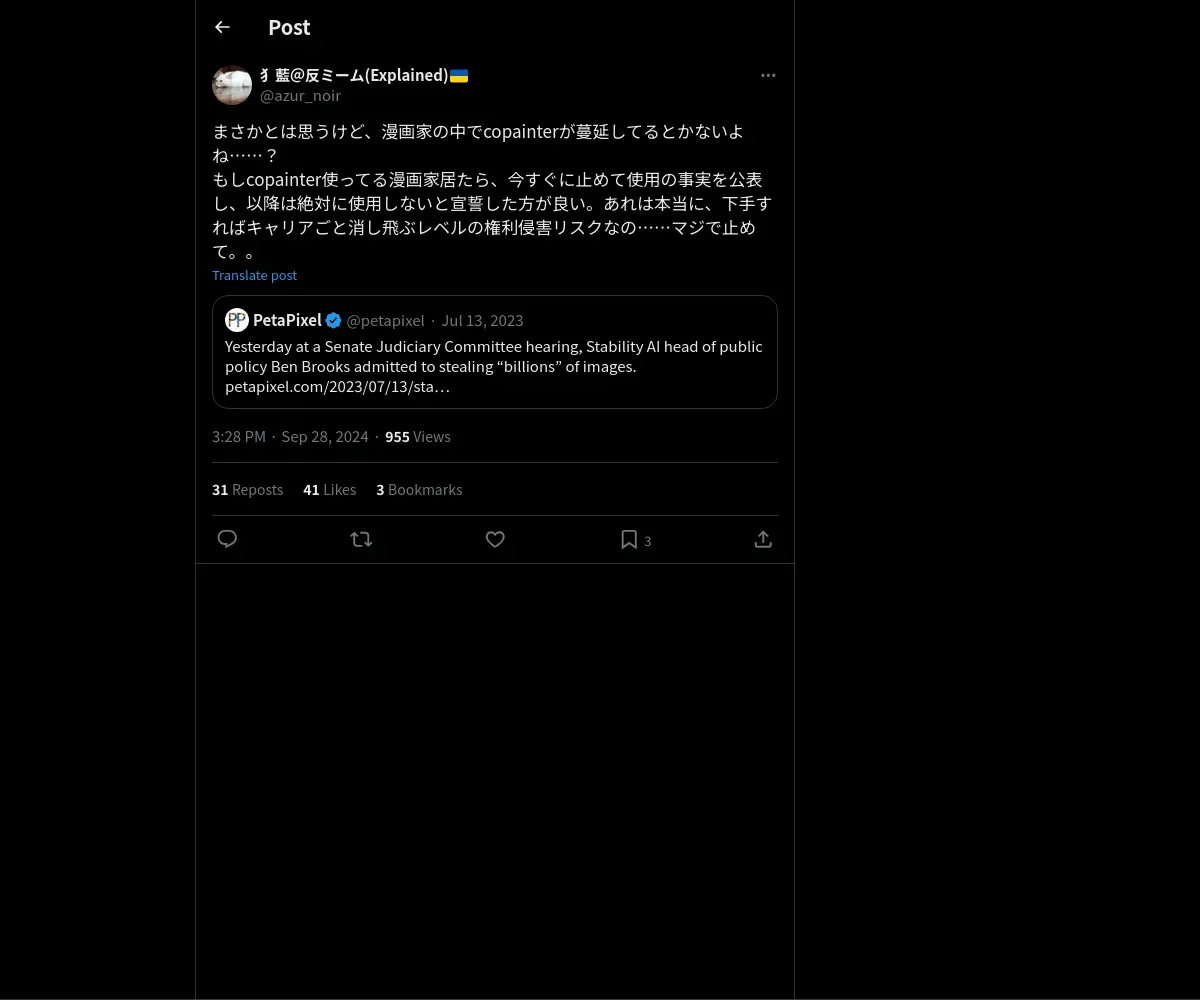The image size is (1200, 1000).
Task: Open the Jul 13, 2023 quoted timestamp
Action: click(x=482, y=320)
